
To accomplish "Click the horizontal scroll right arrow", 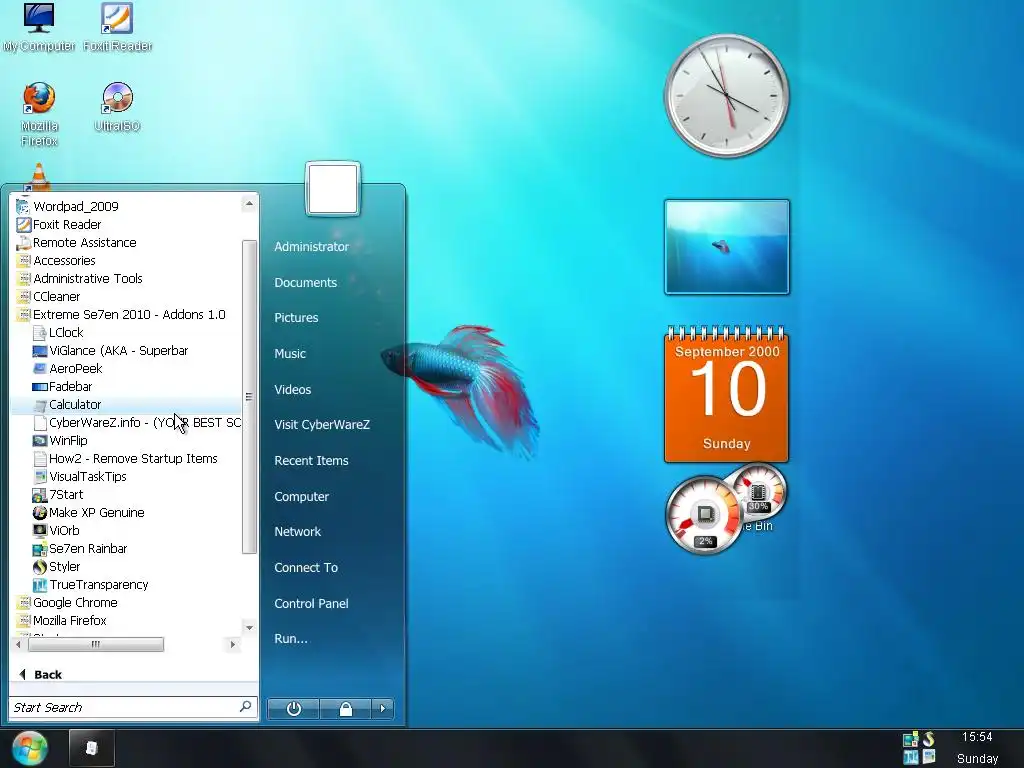I will pyautogui.click(x=232, y=645).
